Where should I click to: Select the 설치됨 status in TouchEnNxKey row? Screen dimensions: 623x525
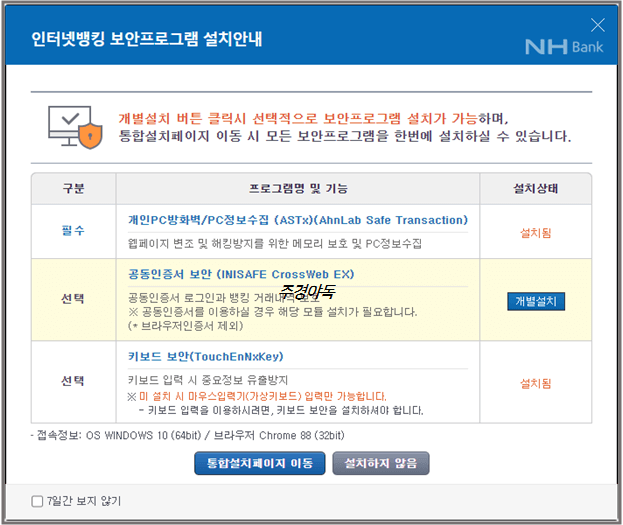point(536,384)
